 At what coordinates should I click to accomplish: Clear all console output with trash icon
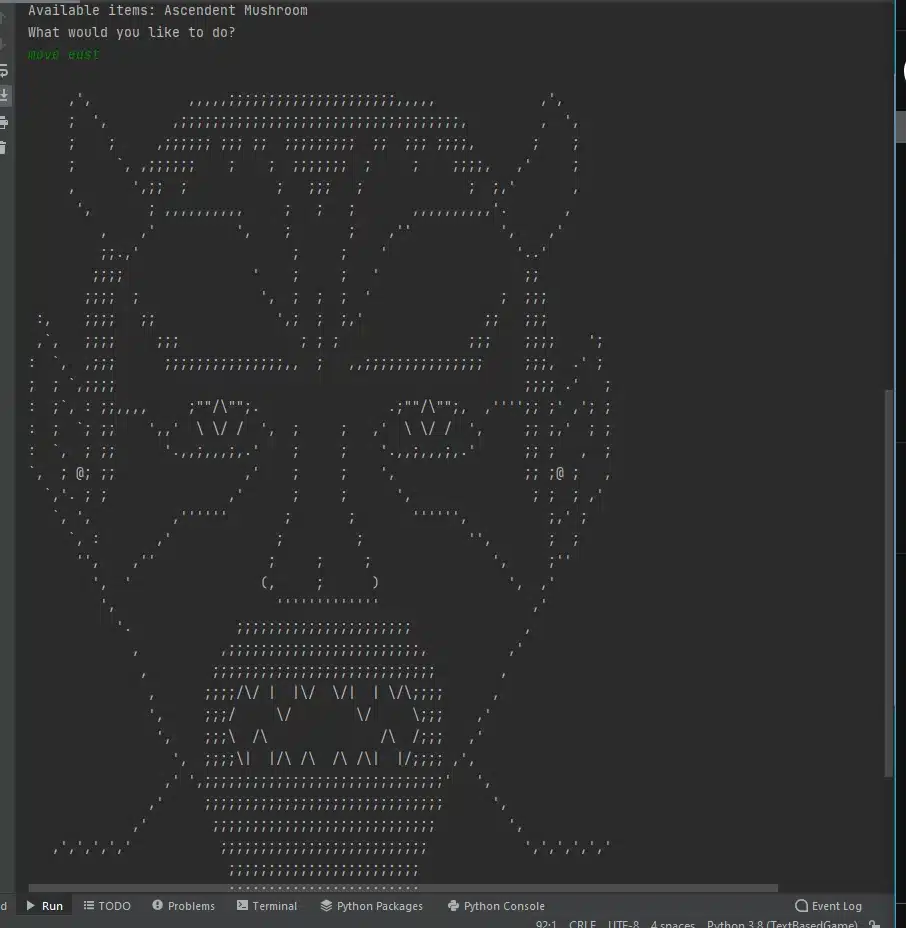tap(3, 148)
